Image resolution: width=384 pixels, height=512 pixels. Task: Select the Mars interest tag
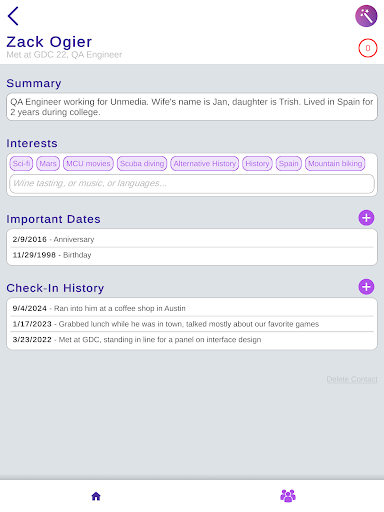[x=48, y=163]
